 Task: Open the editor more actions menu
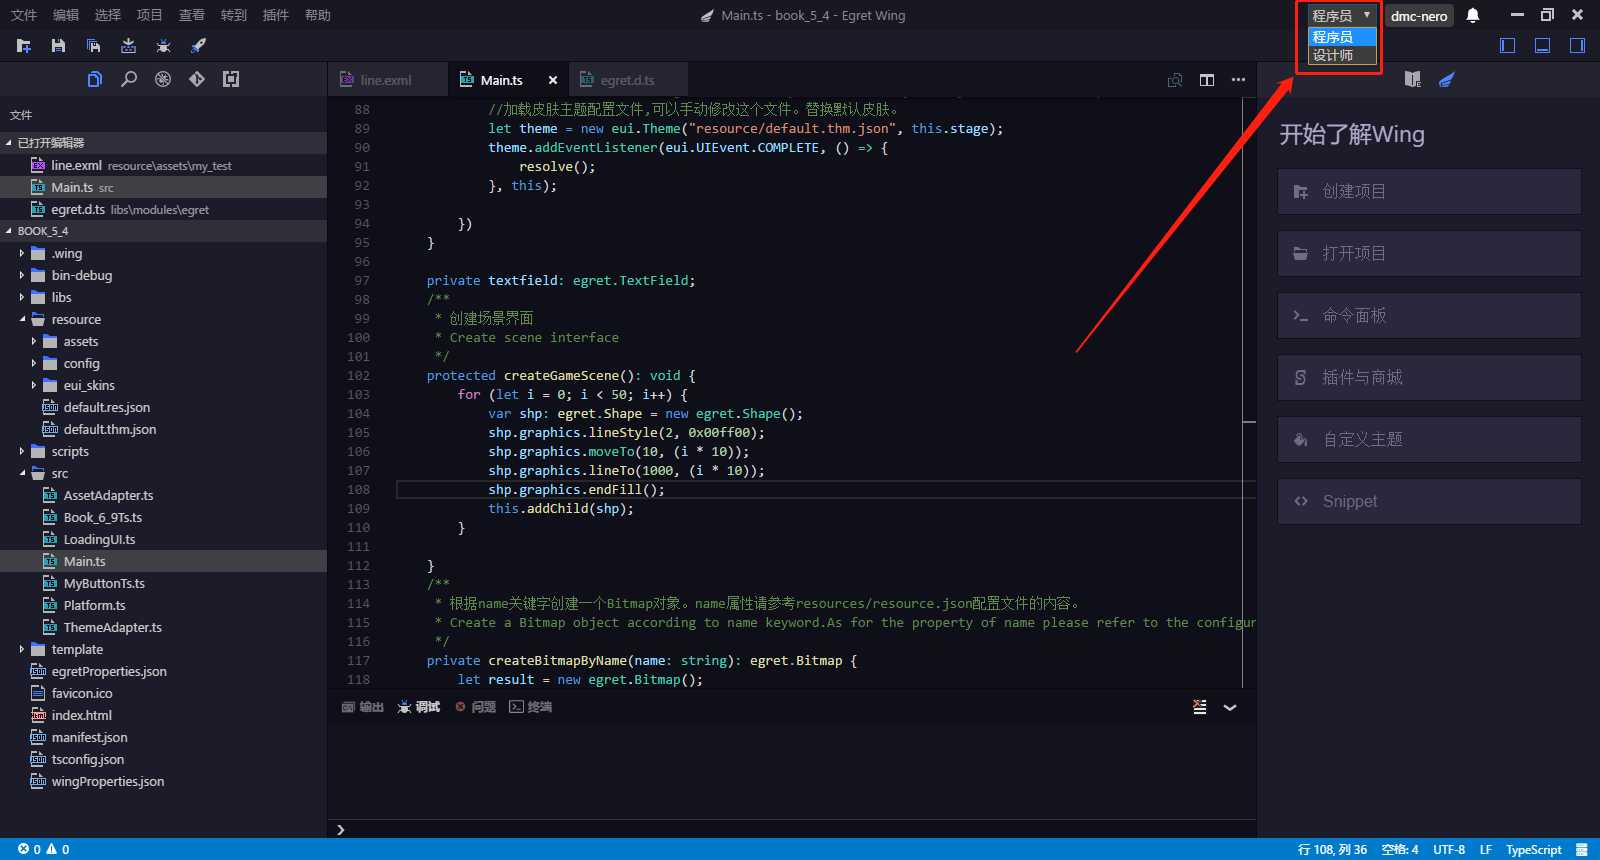tap(1238, 80)
